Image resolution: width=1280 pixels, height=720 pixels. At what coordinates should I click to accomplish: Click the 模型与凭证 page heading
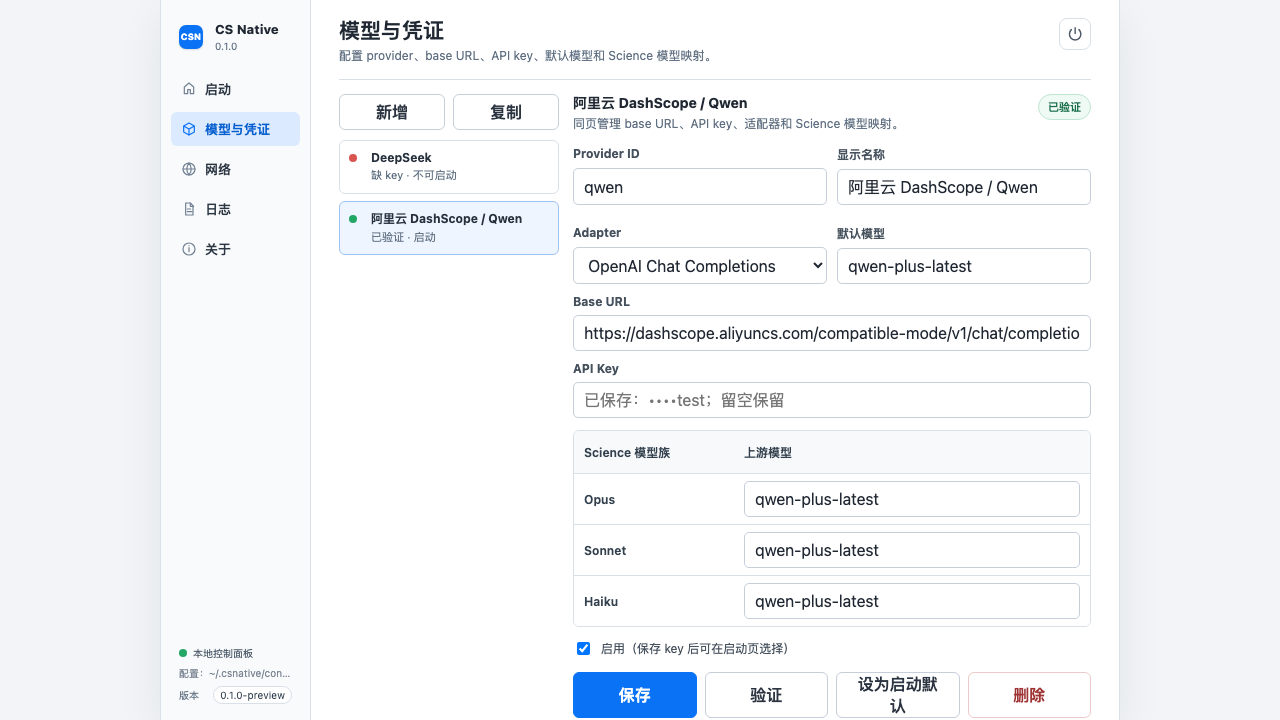click(392, 30)
